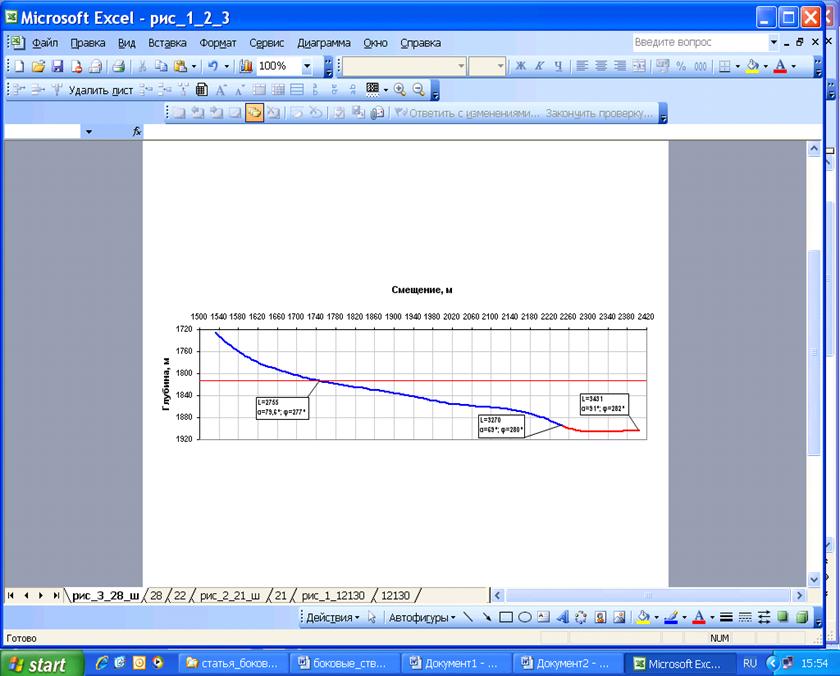Image resolution: width=840 pixels, height=676 pixels.
Task: Toggle Italic formatting (К)
Action: pyautogui.click(x=539, y=66)
